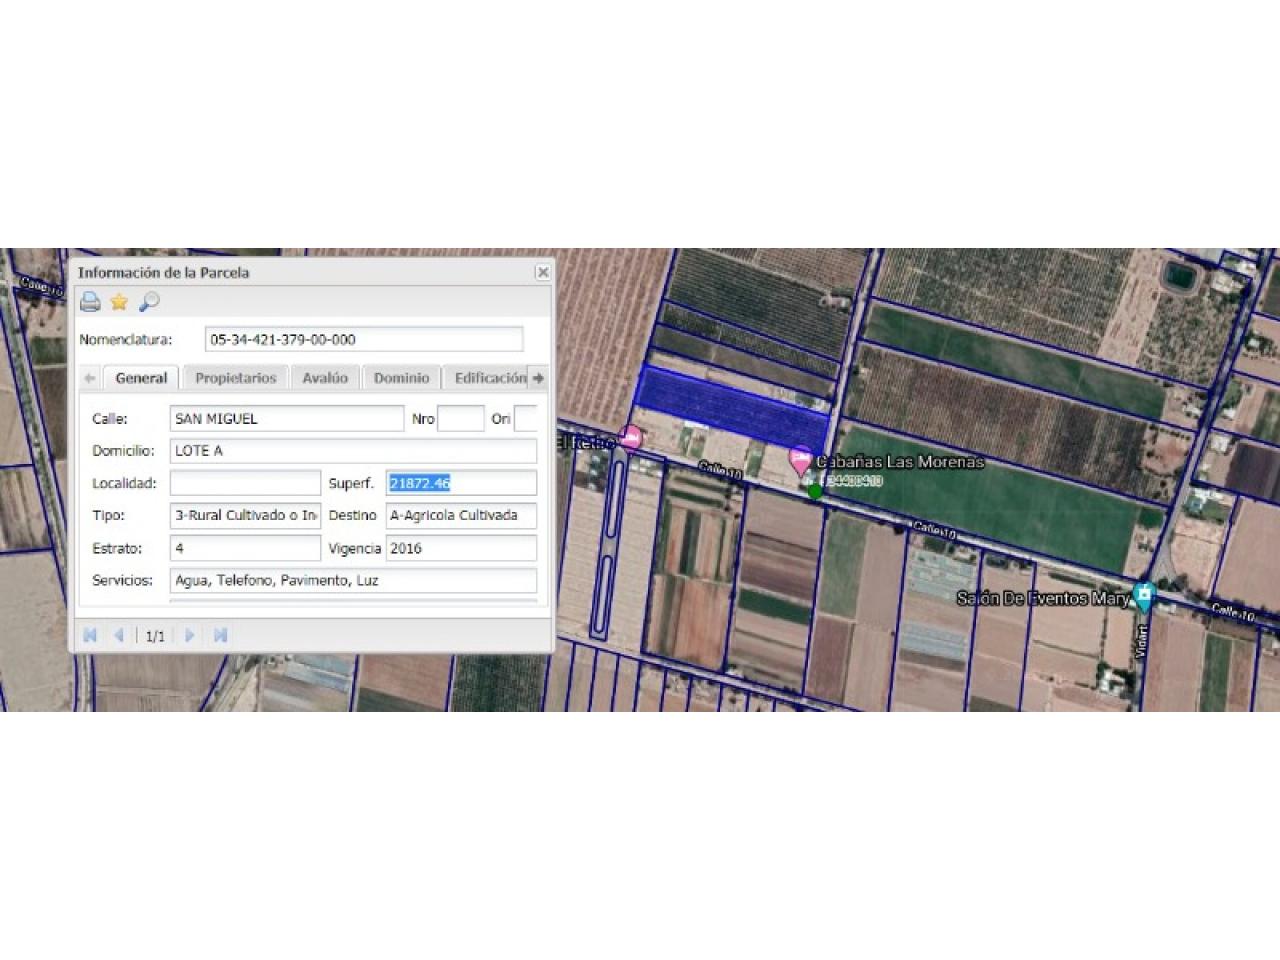Go to first record in pager
The width and height of the screenshot is (1280, 960).
click(x=90, y=636)
